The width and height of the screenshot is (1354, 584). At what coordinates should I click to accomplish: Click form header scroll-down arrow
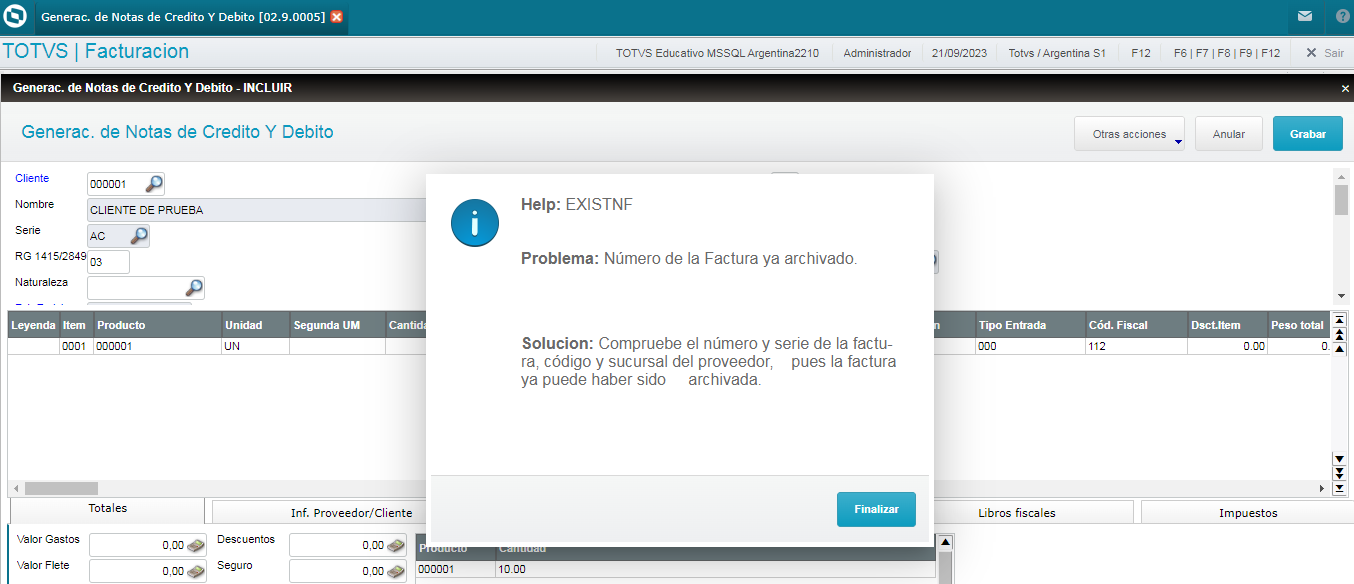(x=1341, y=296)
